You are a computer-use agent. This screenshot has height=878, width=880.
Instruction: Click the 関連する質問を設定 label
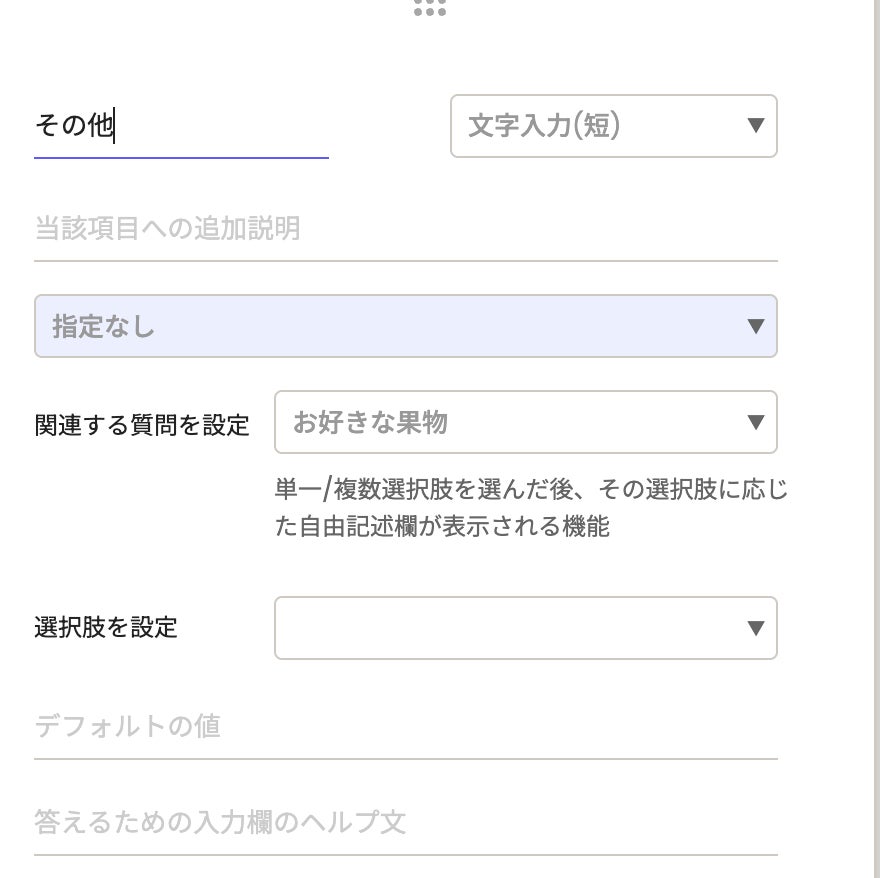[142, 424]
